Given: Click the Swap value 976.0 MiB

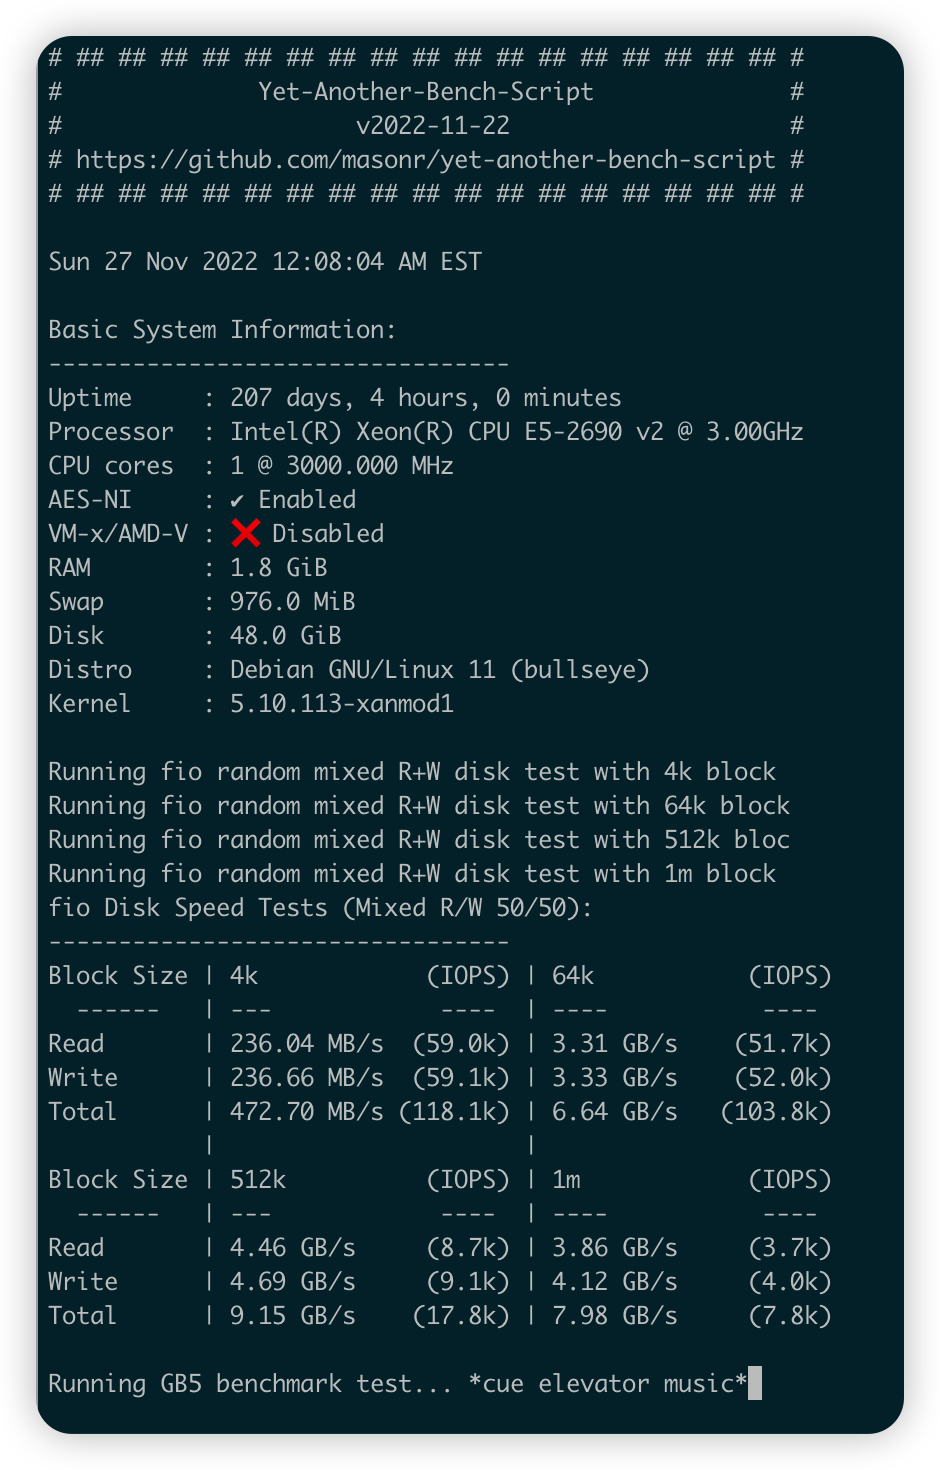Looking at the screenshot, I should click(x=292, y=602).
